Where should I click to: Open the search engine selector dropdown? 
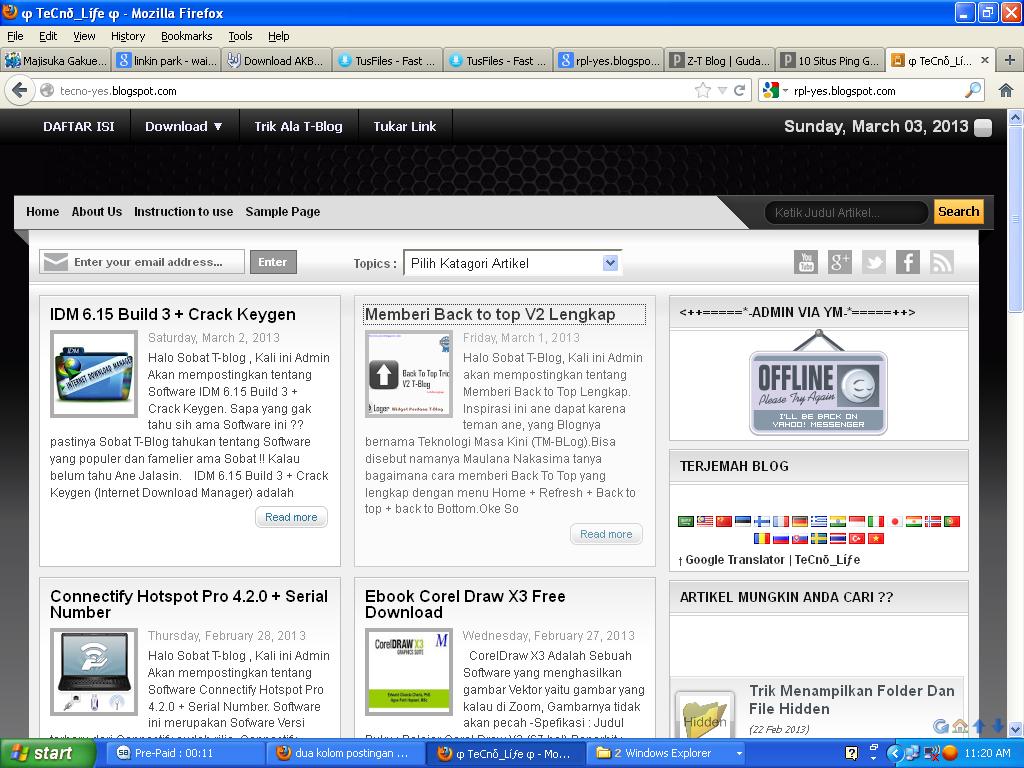775,90
